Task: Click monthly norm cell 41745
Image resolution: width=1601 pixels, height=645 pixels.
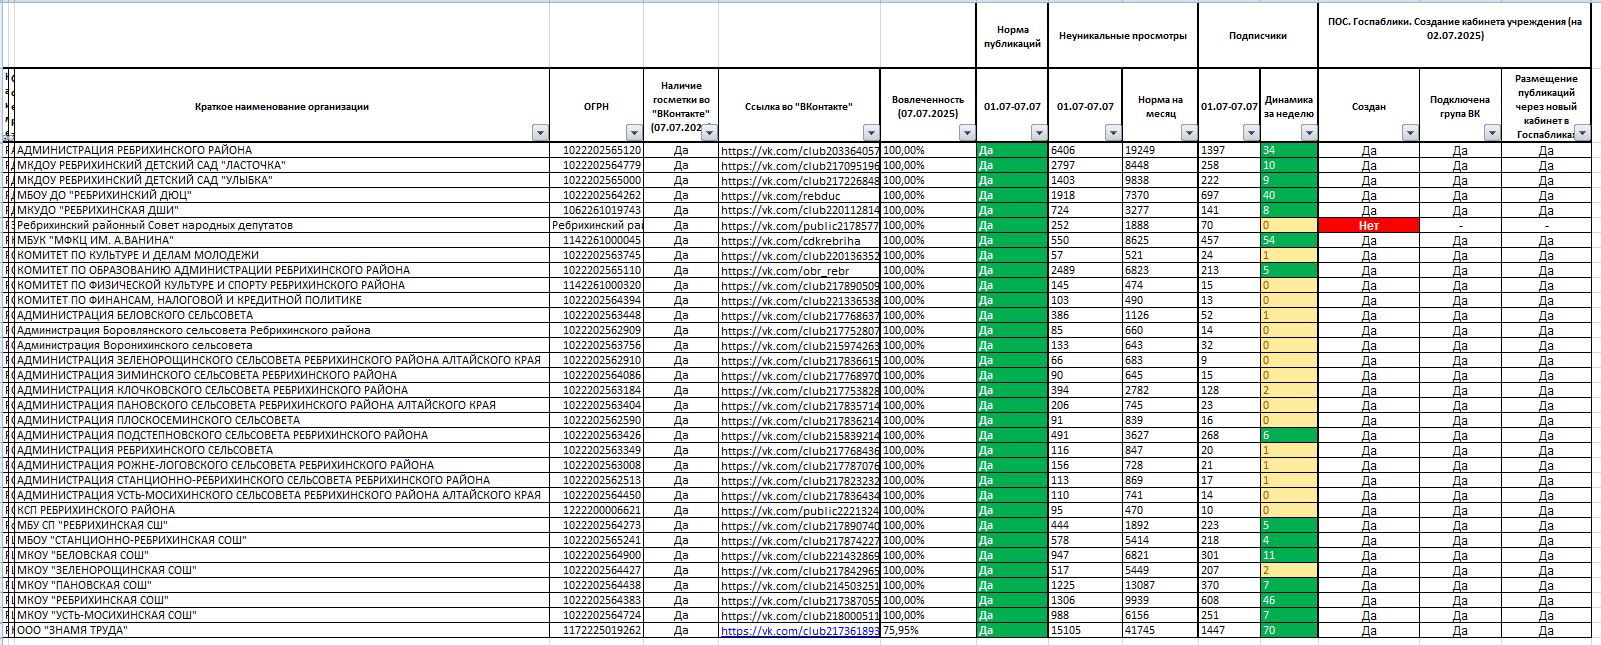Action: (1161, 631)
